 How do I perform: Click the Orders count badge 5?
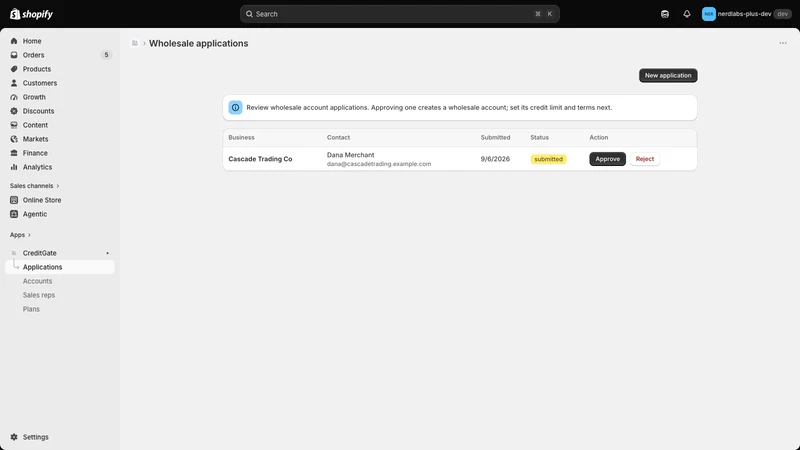point(106,55)
